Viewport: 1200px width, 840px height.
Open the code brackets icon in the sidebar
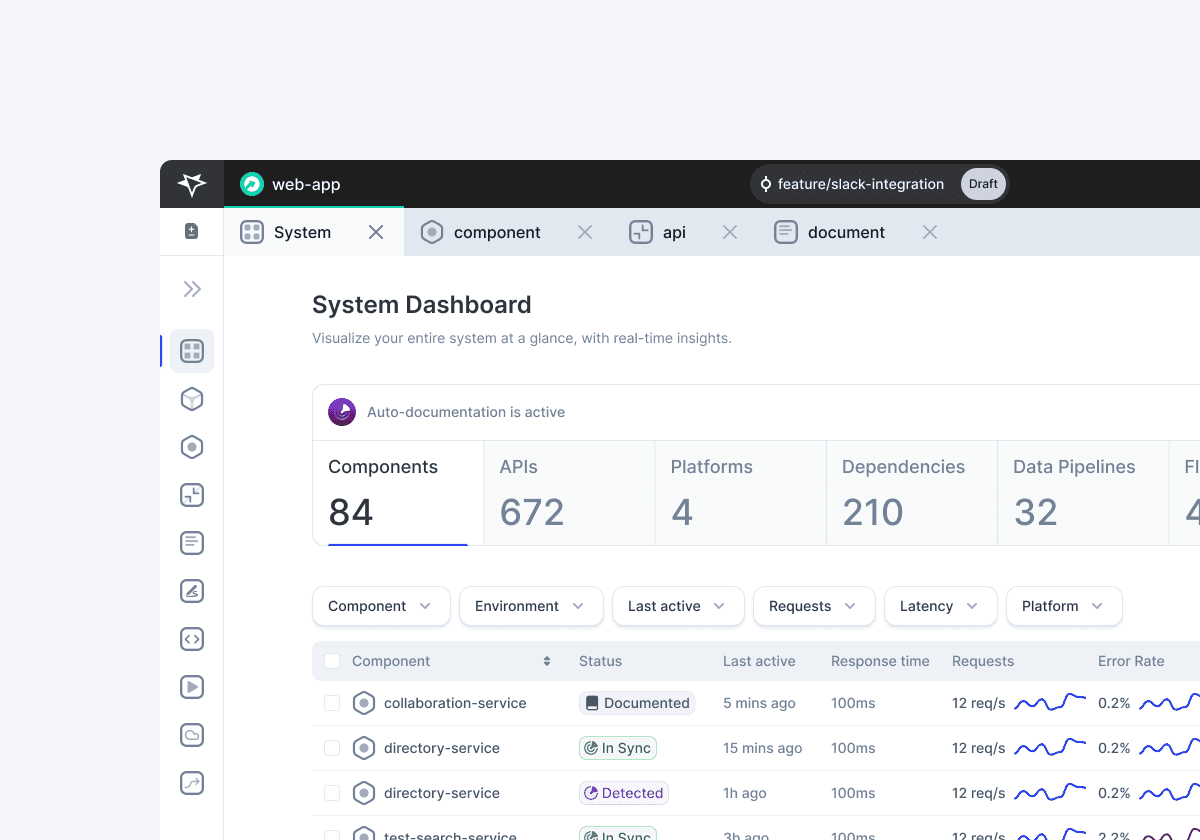(192, 639)
